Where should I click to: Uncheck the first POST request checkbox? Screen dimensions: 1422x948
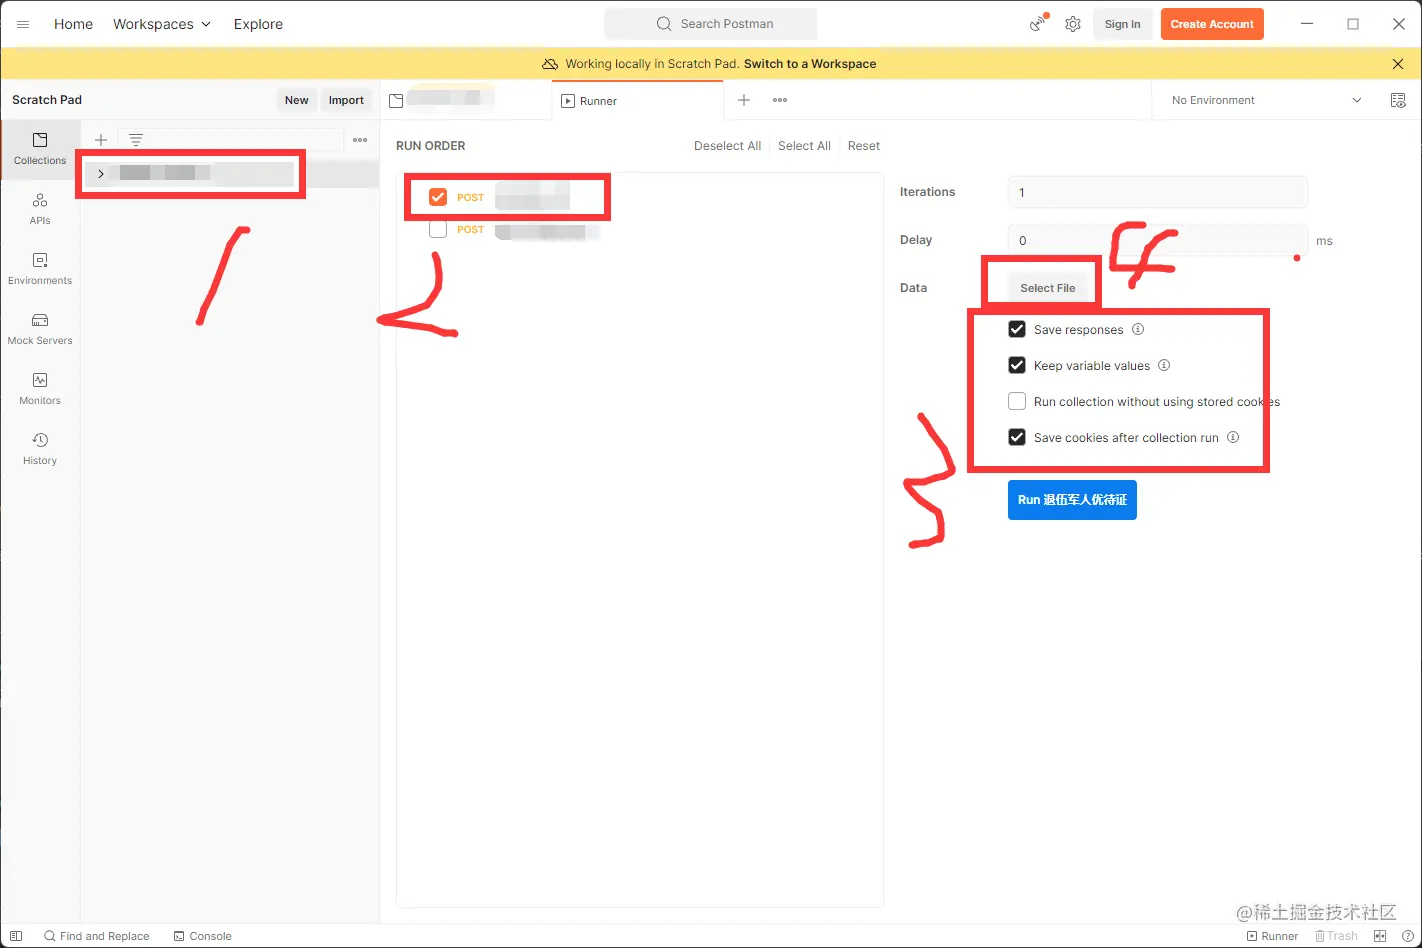438,197
